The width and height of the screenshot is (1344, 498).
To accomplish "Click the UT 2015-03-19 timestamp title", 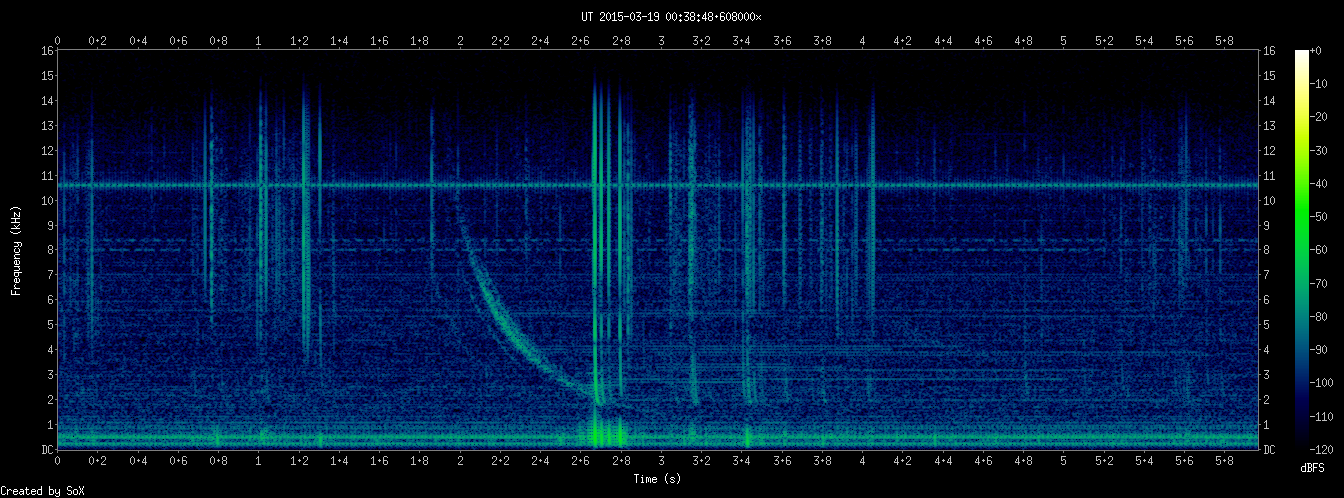I will click(671, 17).
